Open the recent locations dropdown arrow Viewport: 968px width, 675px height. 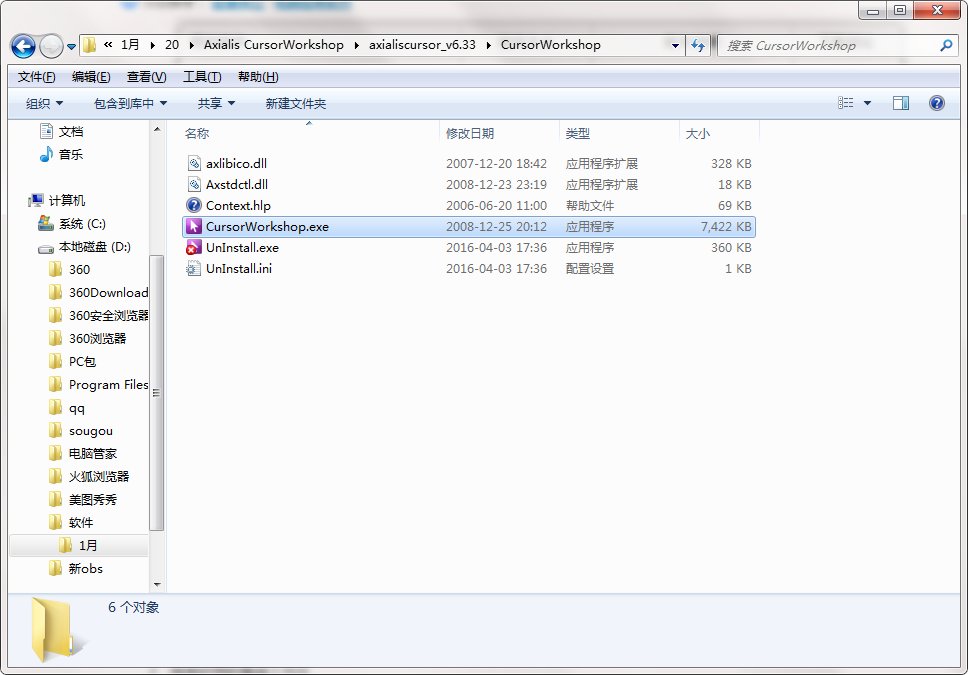pos(72,46)
